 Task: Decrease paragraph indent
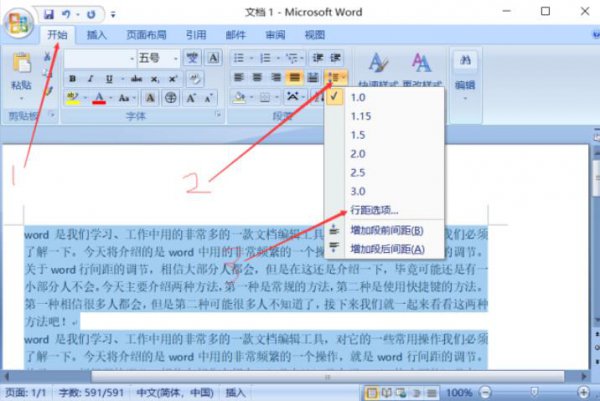click(318, 58)
